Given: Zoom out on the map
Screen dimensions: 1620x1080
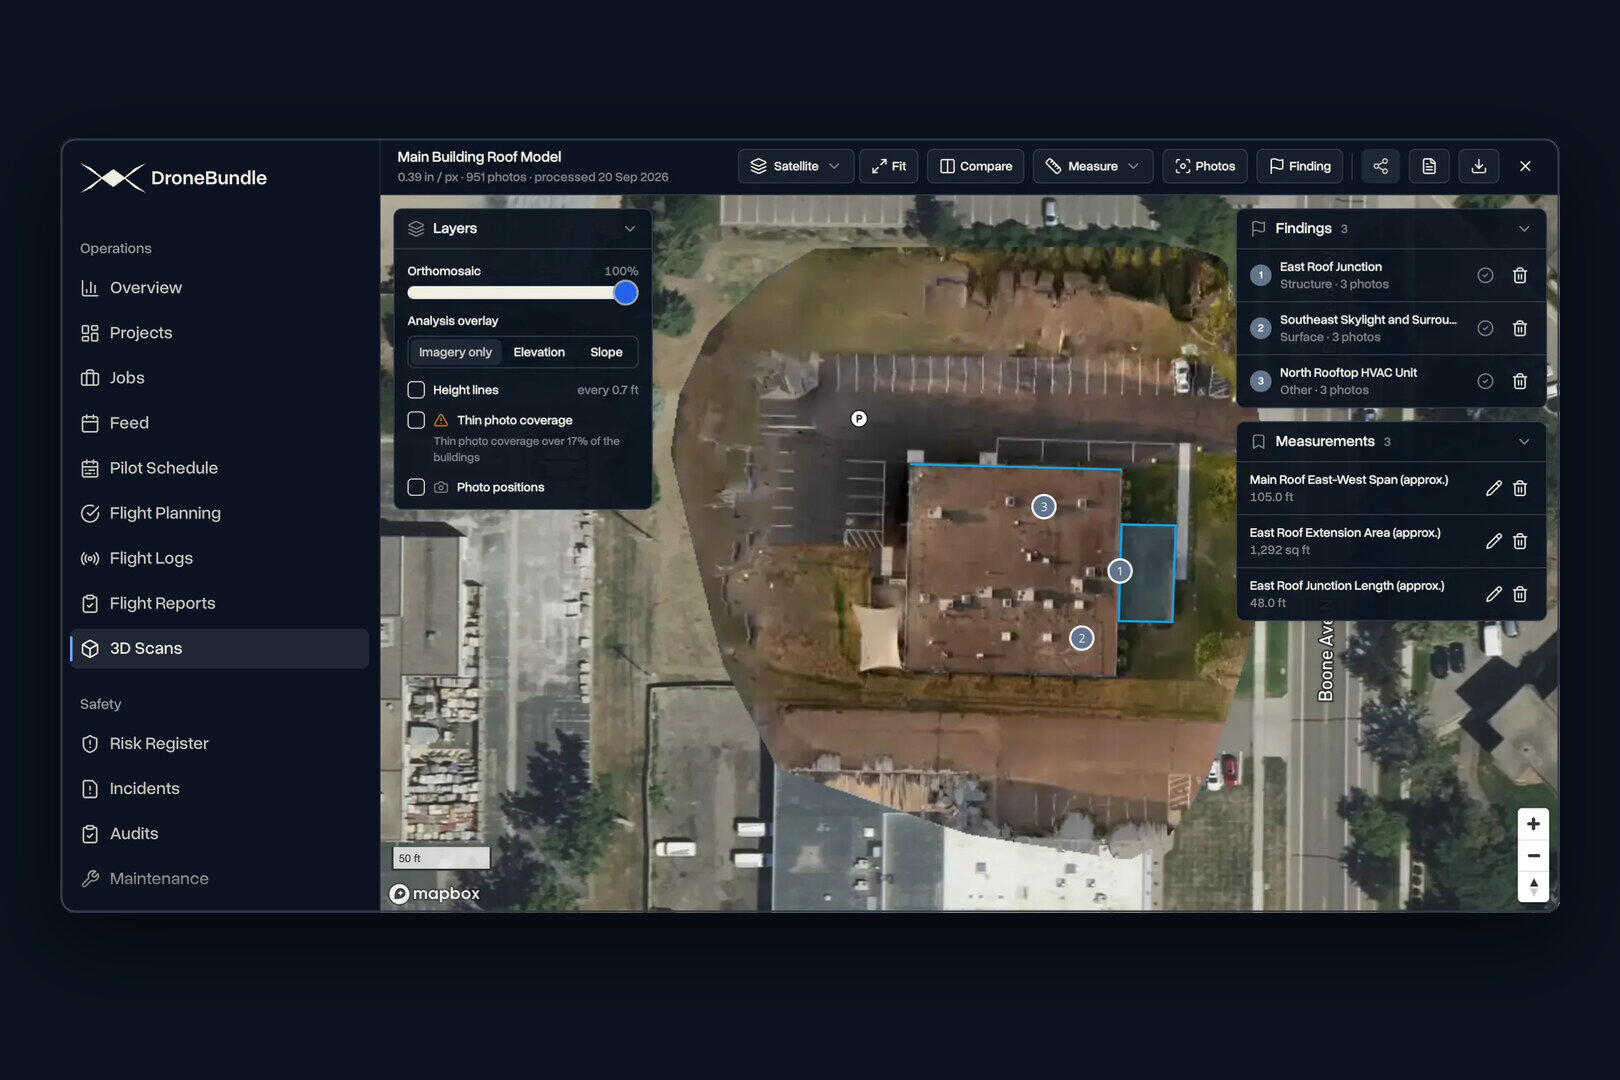Looking at the screenshot, I should coord(1533,856).
